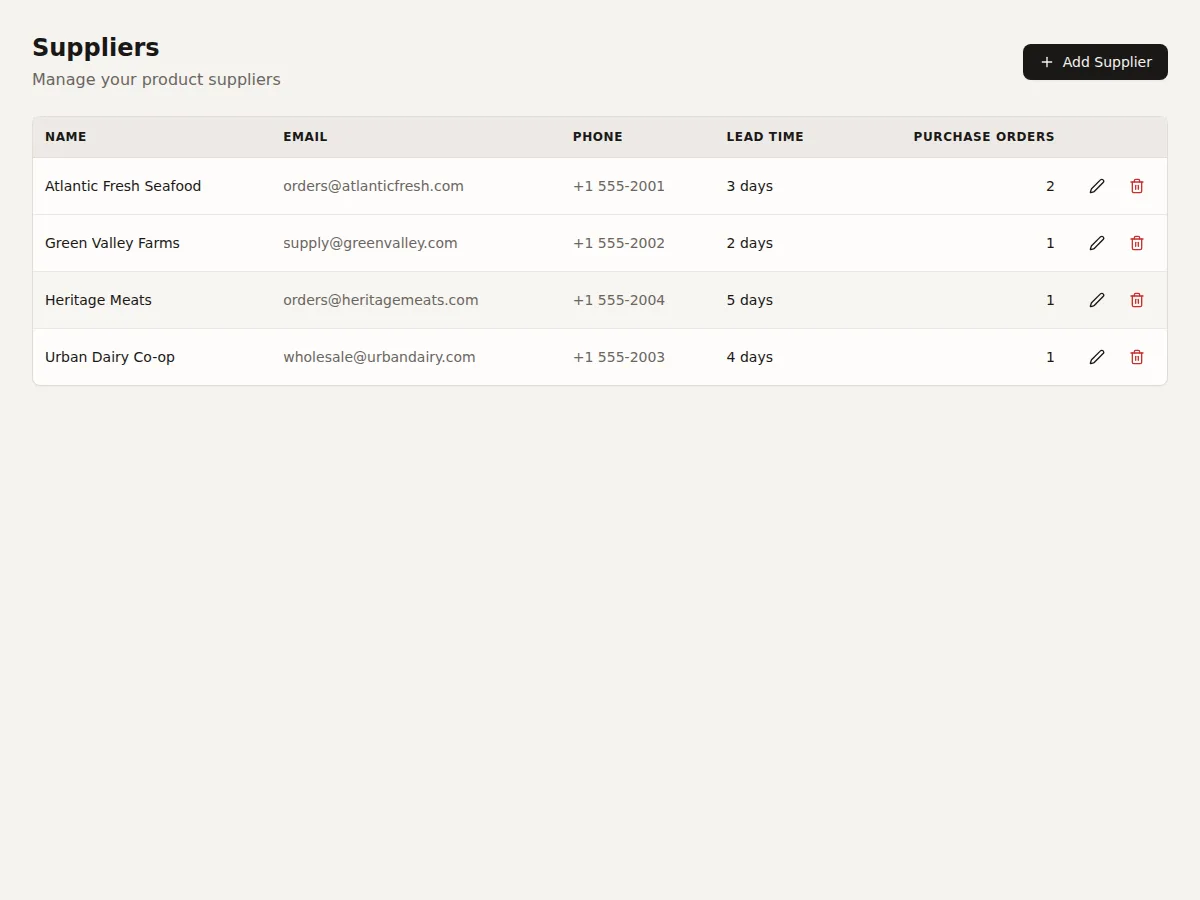This screenshot has width=1200, height=900.
Task: Click phone number +1 555-2003
Action: pos(619,357)
